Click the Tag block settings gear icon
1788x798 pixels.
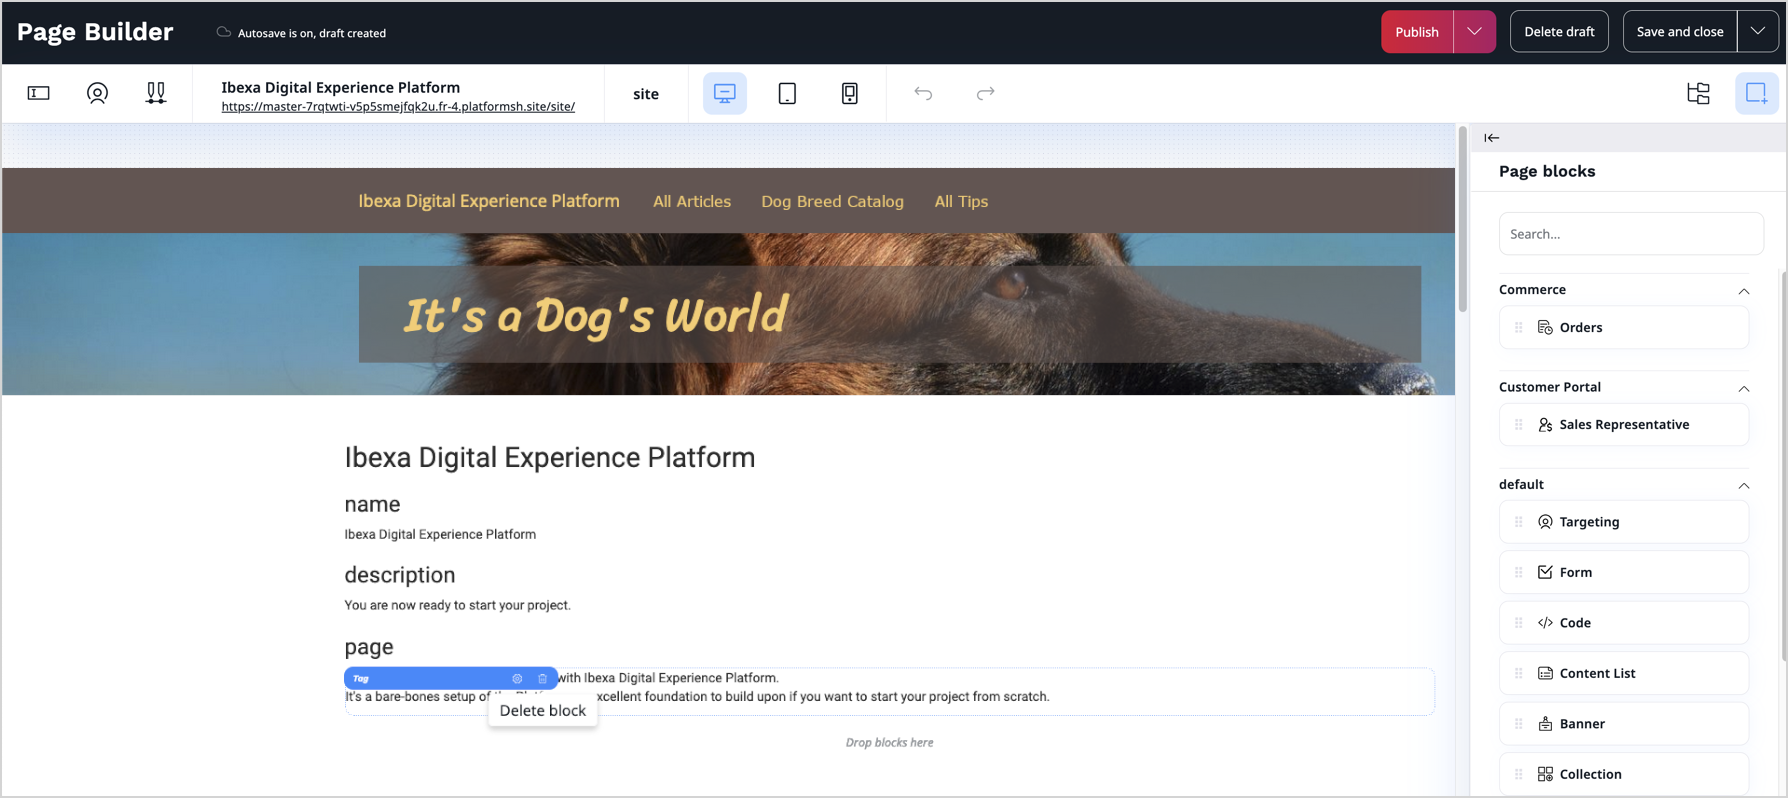click(x=517, y=678)
